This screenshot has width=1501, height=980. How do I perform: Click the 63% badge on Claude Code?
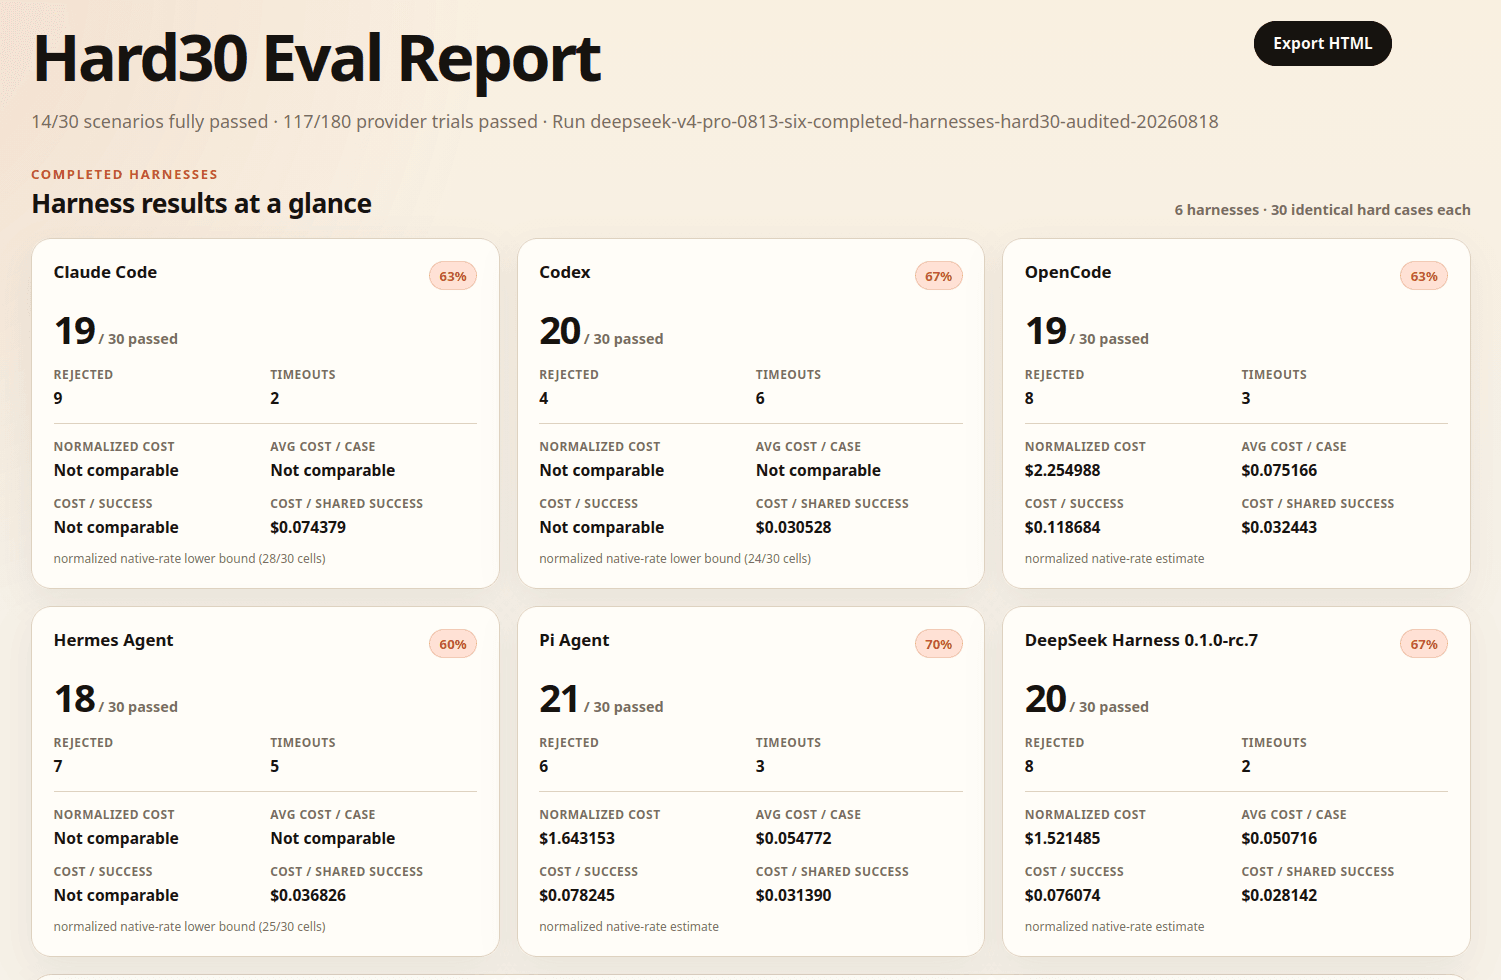point(453,276)
